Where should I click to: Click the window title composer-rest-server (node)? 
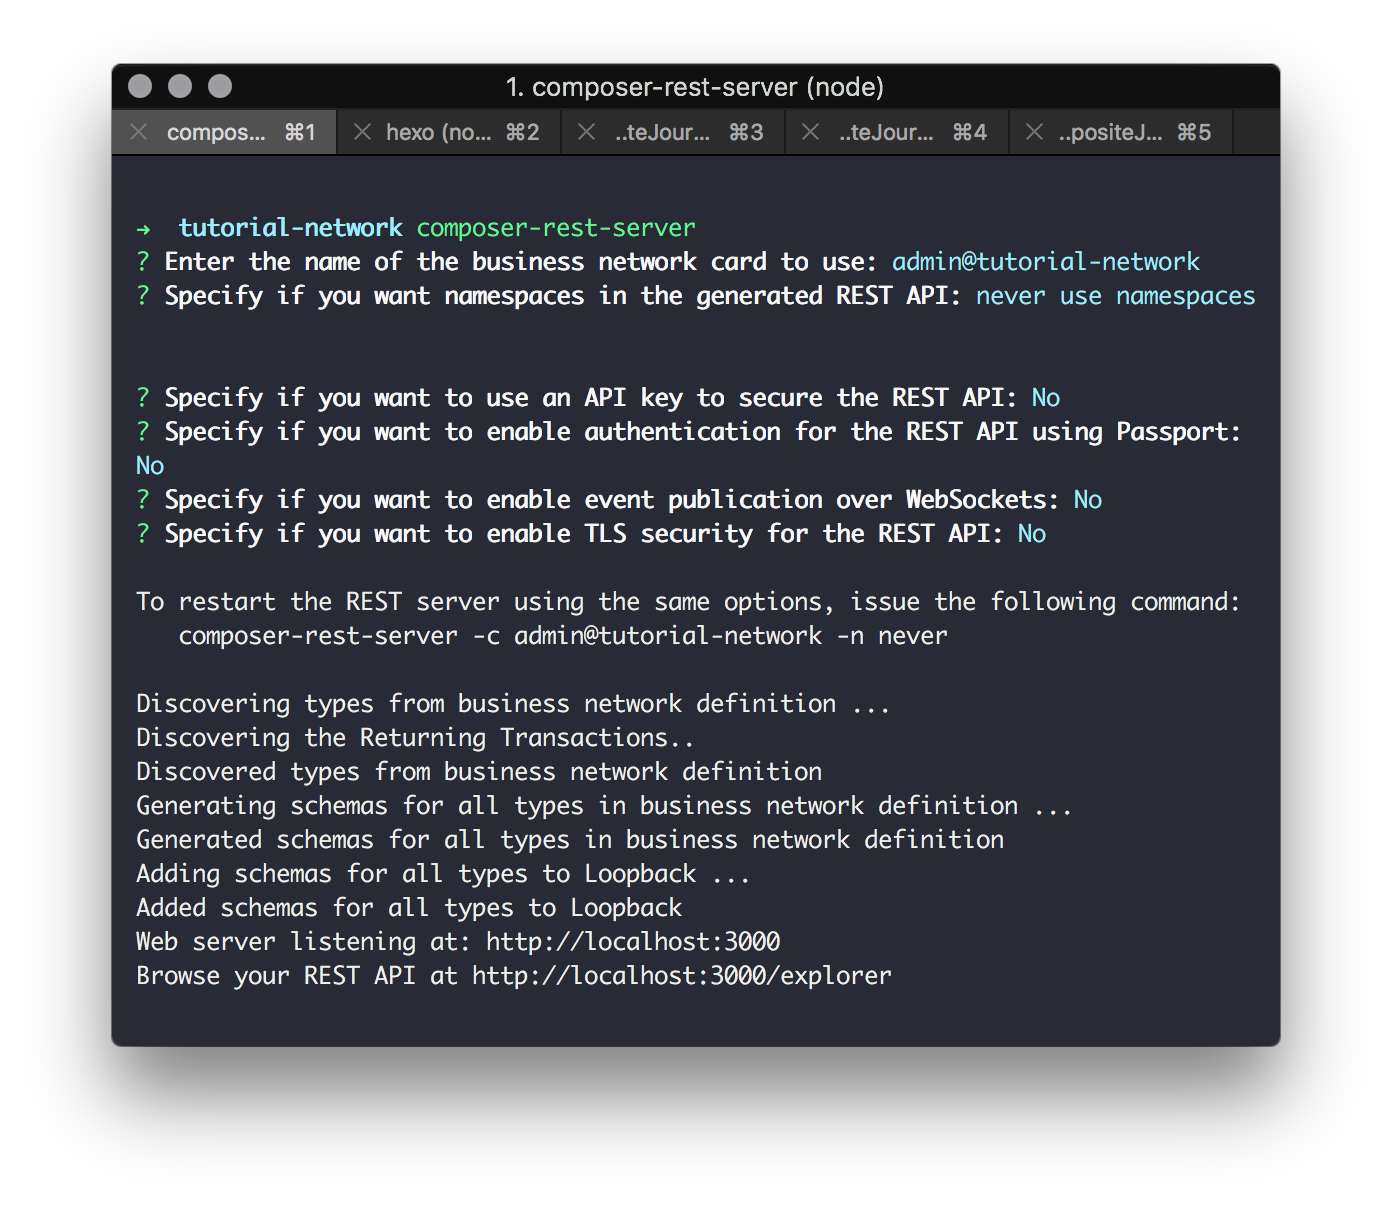click(696, 87)
